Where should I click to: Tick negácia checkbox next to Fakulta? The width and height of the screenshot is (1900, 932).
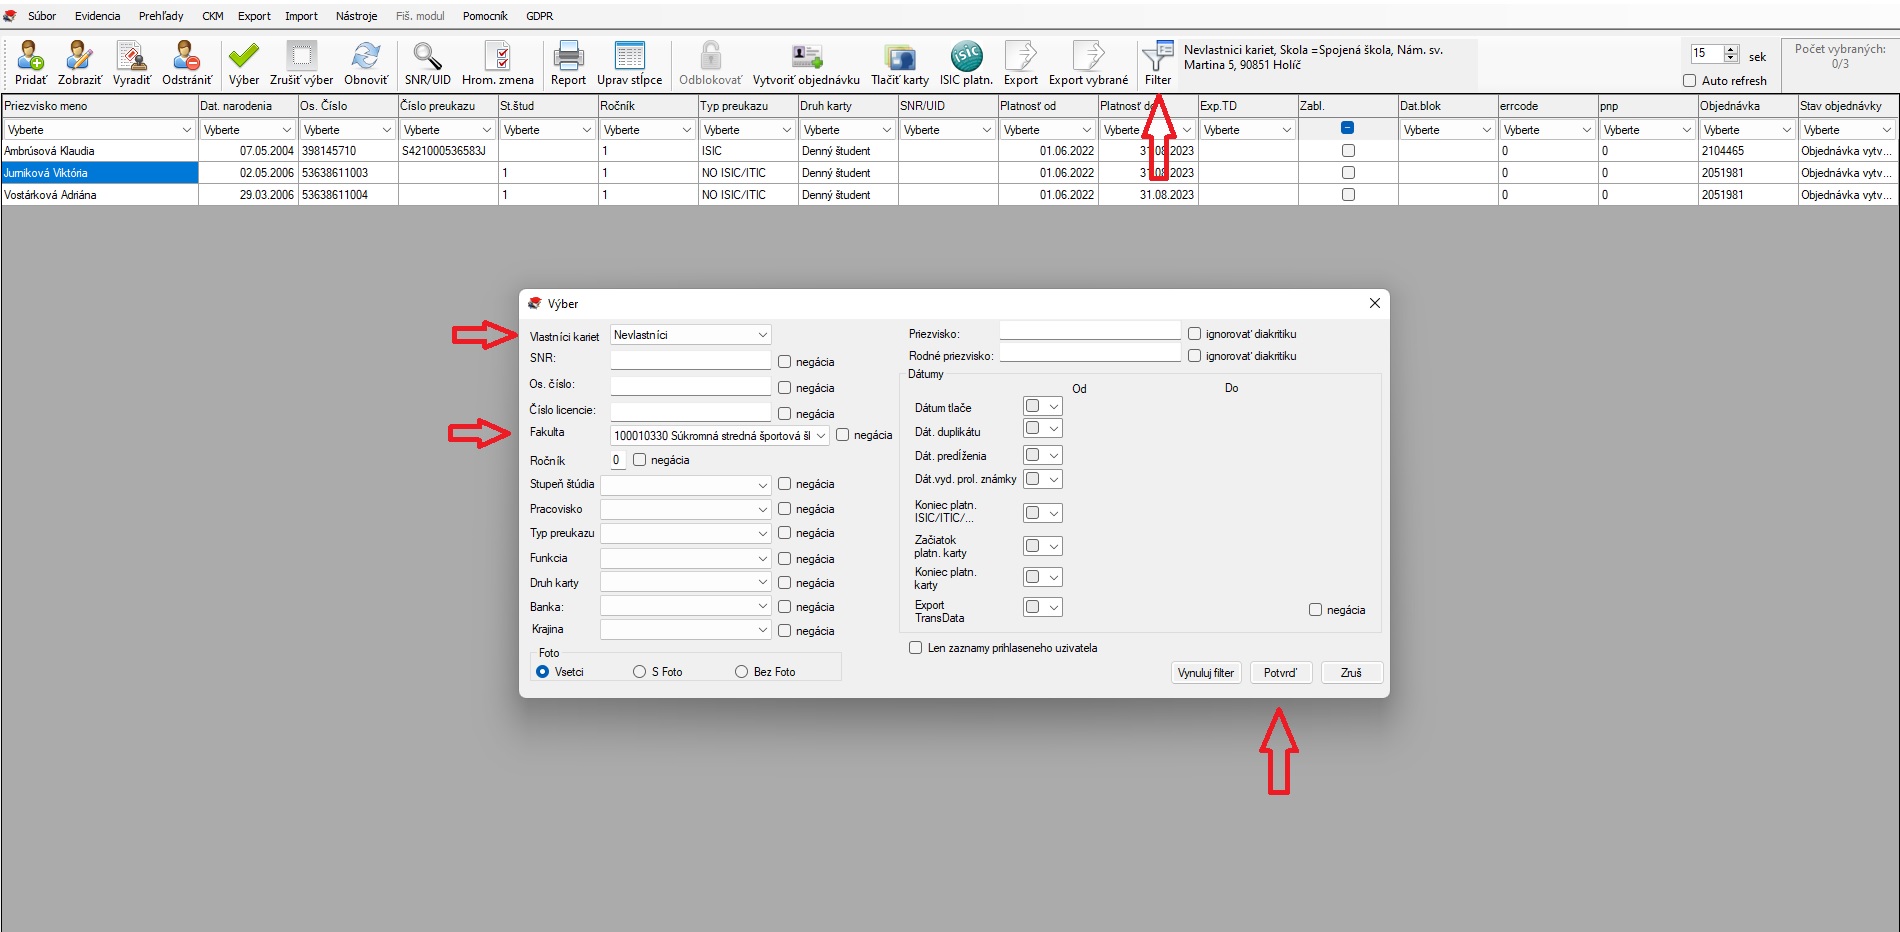click(x=843, y=435)
